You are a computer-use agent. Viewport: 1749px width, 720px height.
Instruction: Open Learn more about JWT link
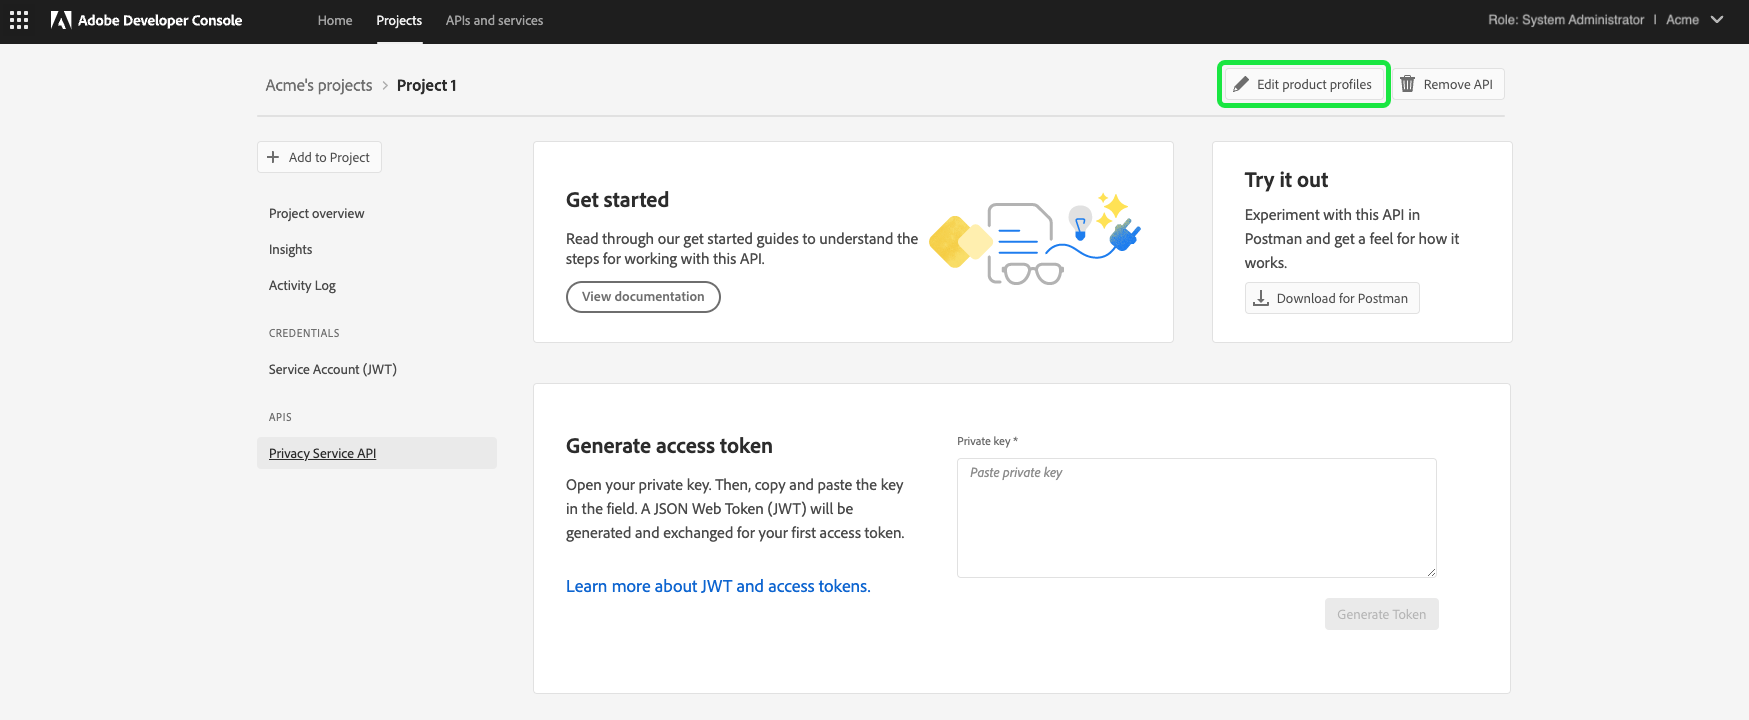(718, 586)
